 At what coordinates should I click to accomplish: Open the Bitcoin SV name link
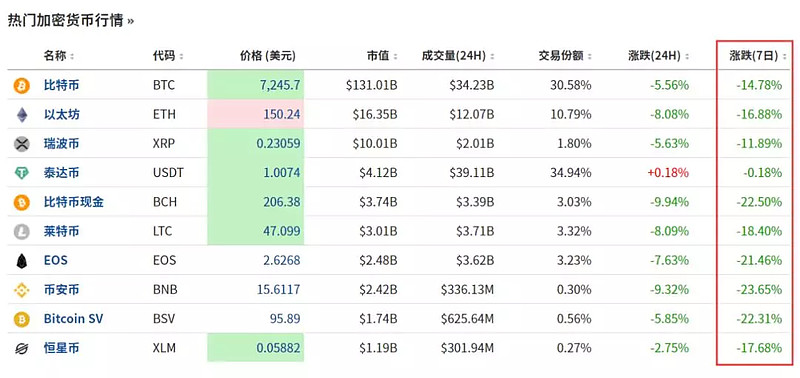(x=73, y=319)
